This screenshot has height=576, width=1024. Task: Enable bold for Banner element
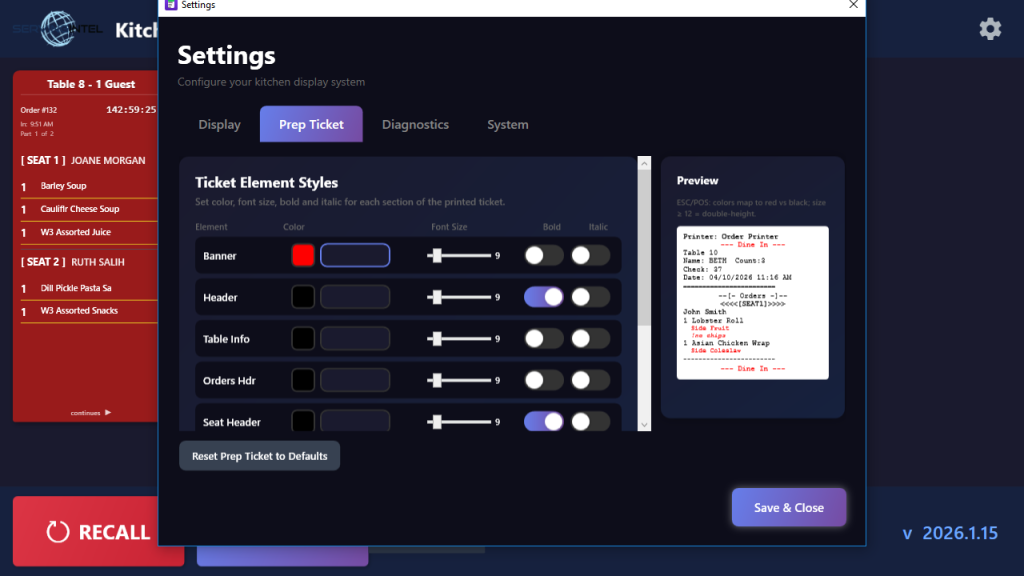(x=544, y=256)
